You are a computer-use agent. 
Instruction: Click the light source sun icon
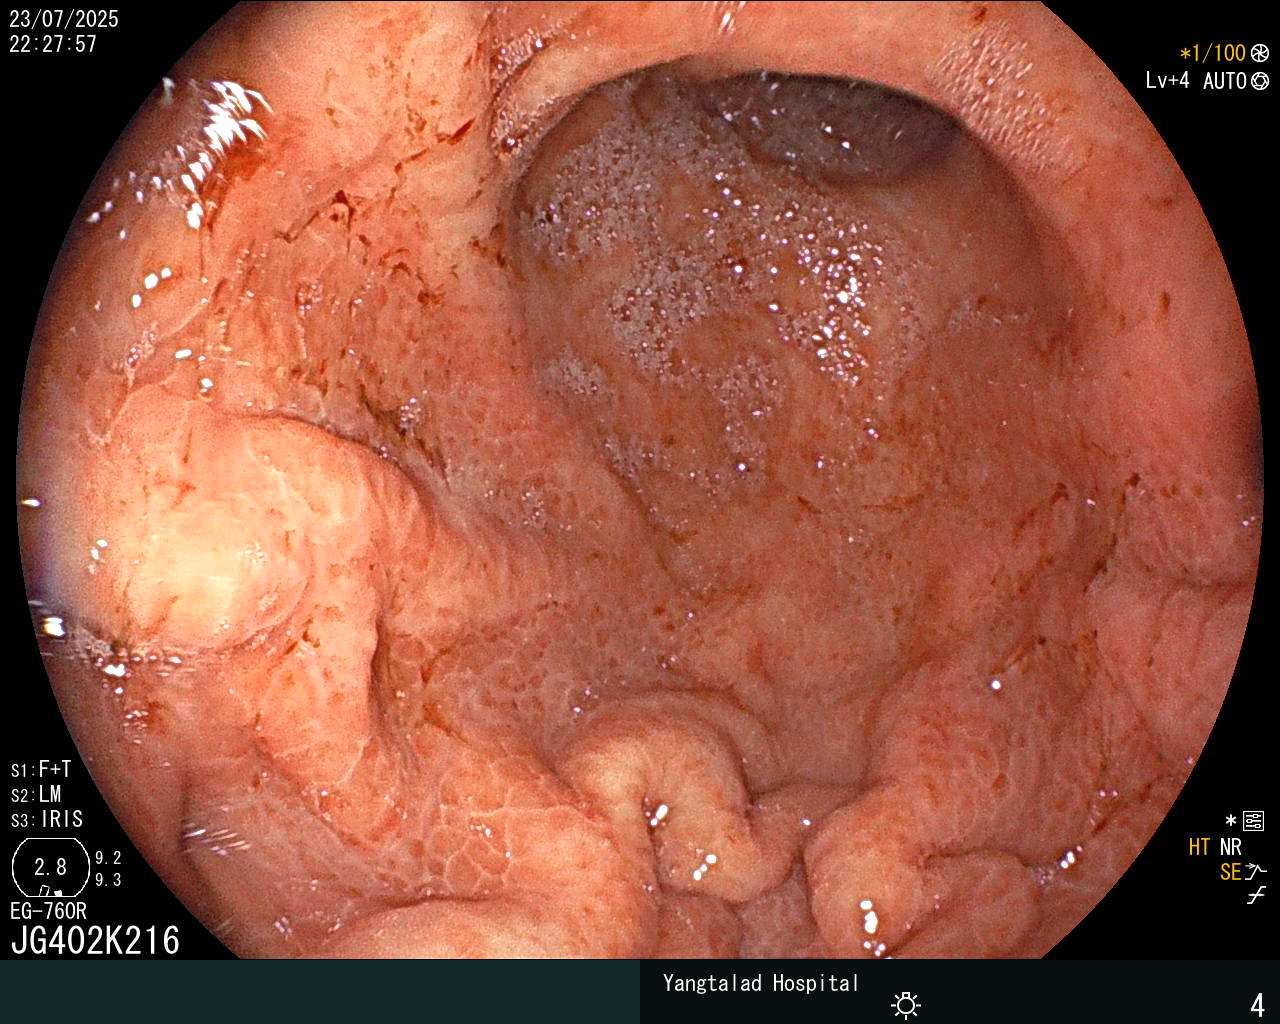(x=906, y=1005)
